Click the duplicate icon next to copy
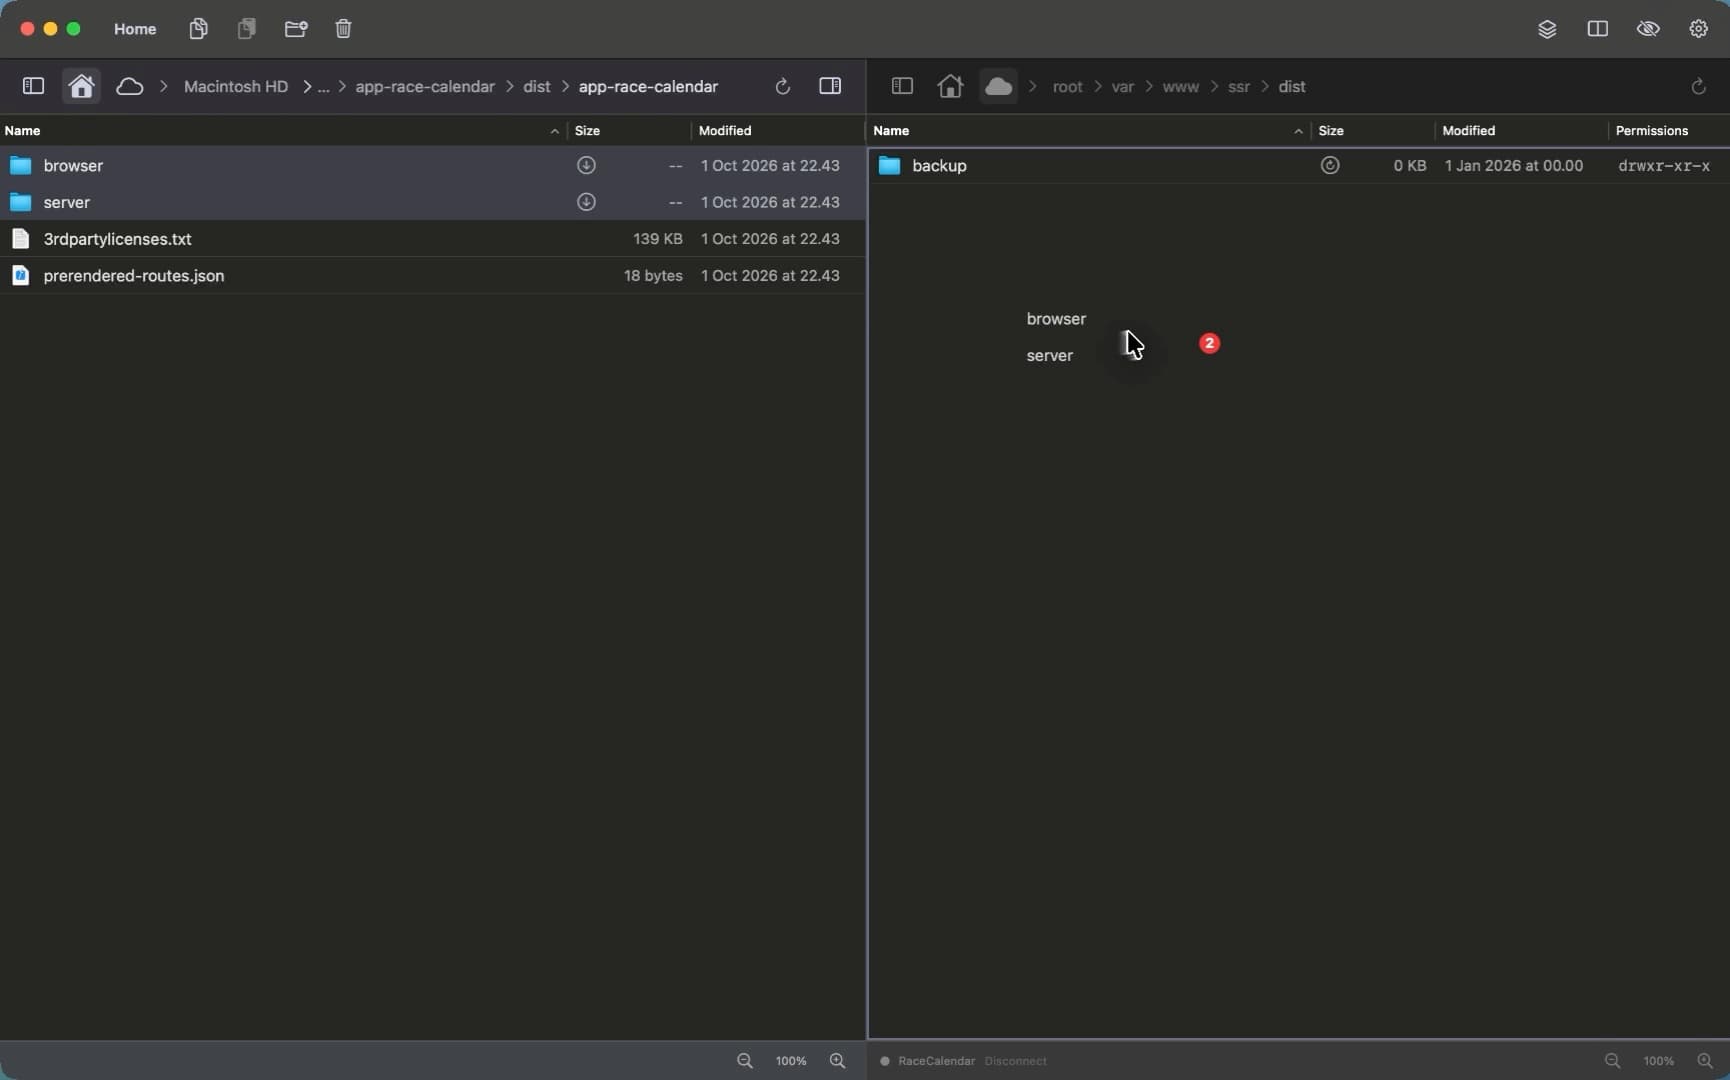The height and width of the screenshot is (1080, 1730). click(x=247, y=29)
